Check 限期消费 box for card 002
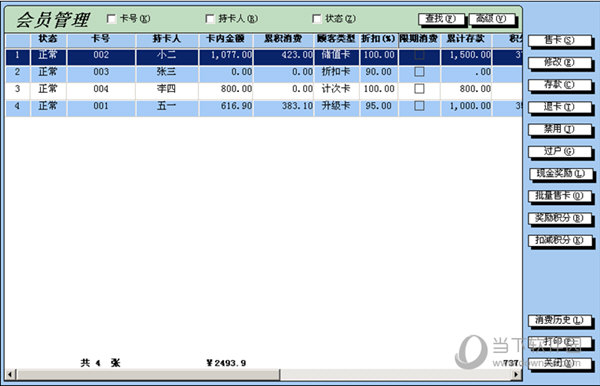Screen dimensions: 600x386 click(x=419, y=55)
